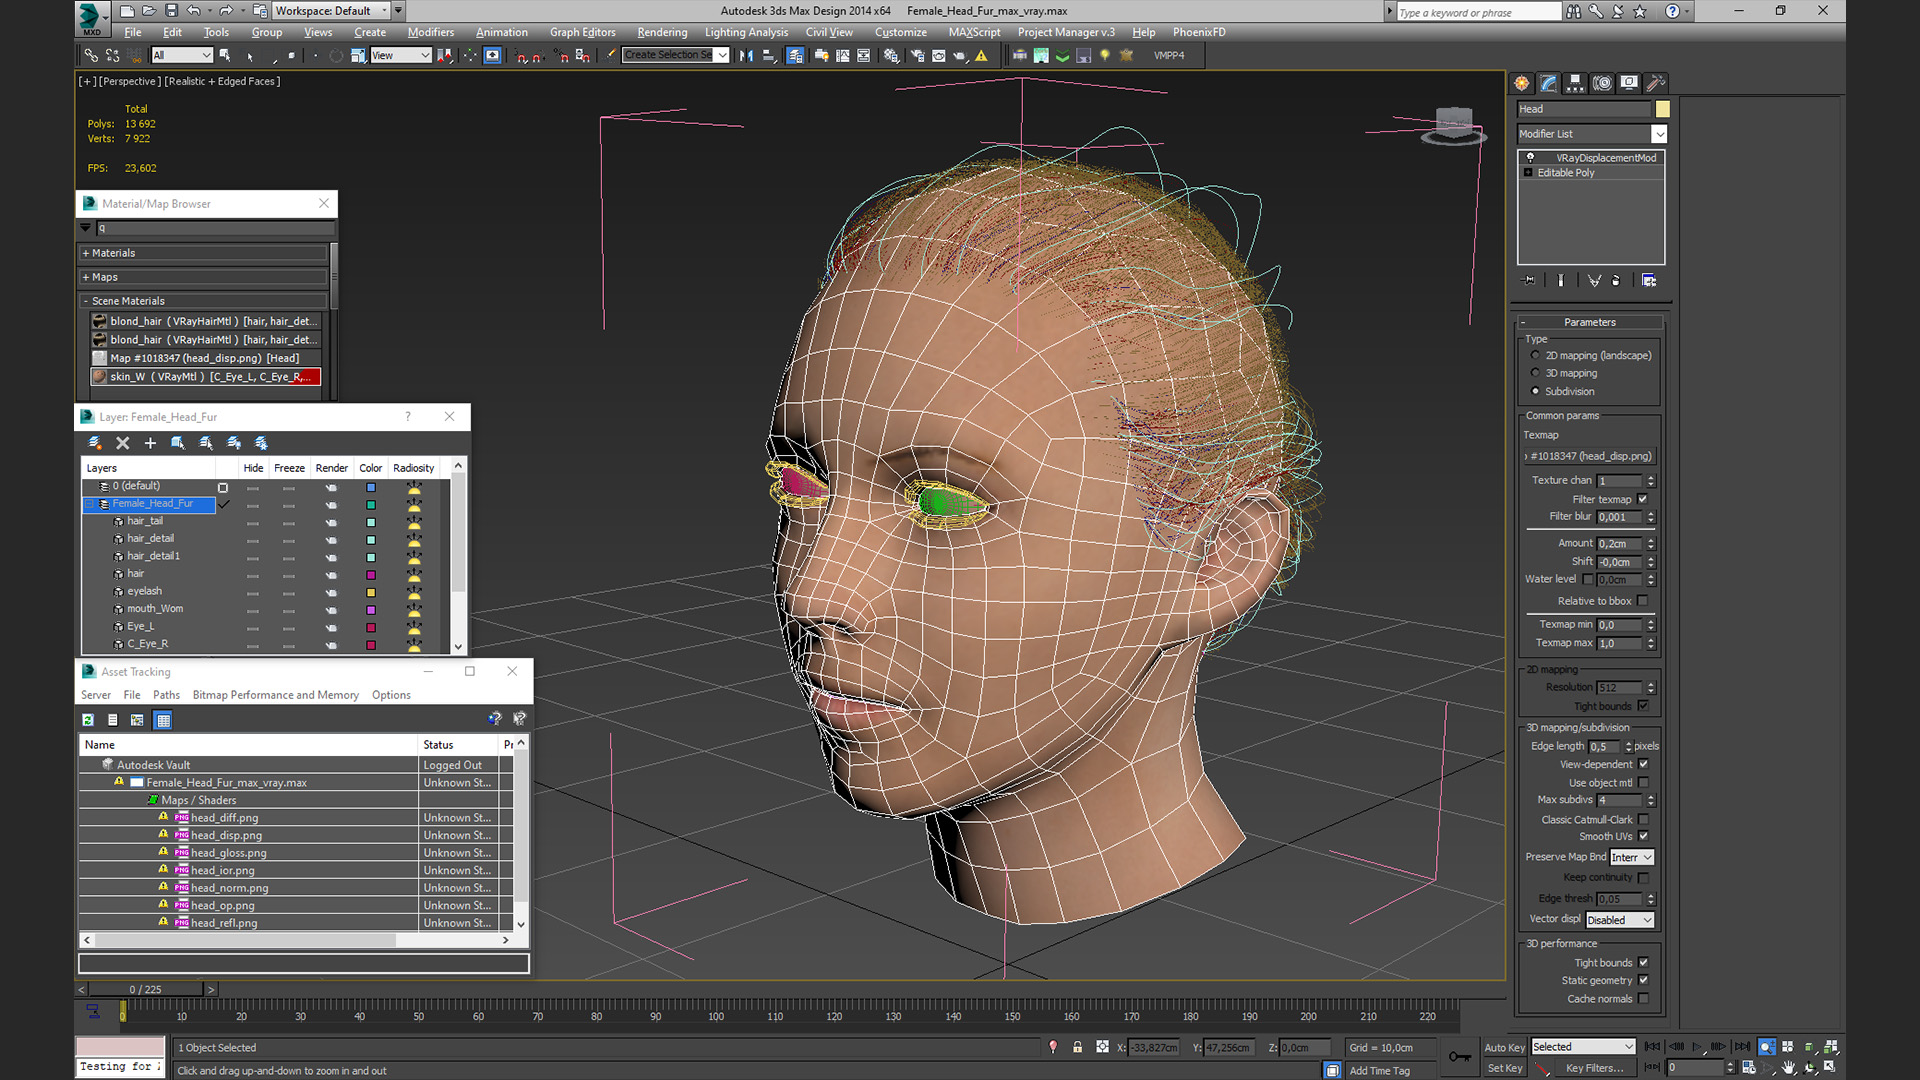This screenshot has height=1080, width=1920.
Task: Open the Utilities hammer tab
Action: coord(1656,83)
